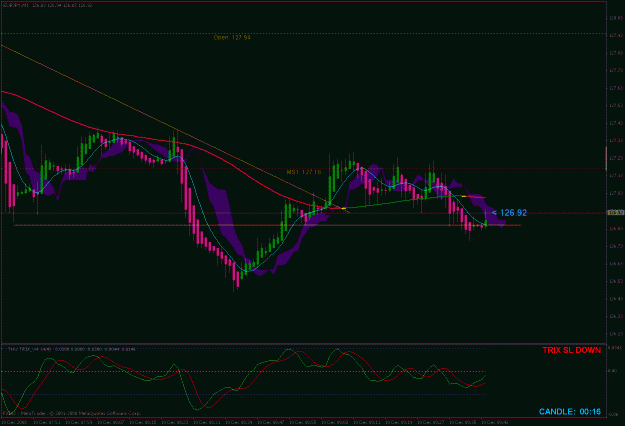This screenshot has height=426, width=625.
Task: Select the "Open: 127.94" level label
Action: (x=232, y=37)
